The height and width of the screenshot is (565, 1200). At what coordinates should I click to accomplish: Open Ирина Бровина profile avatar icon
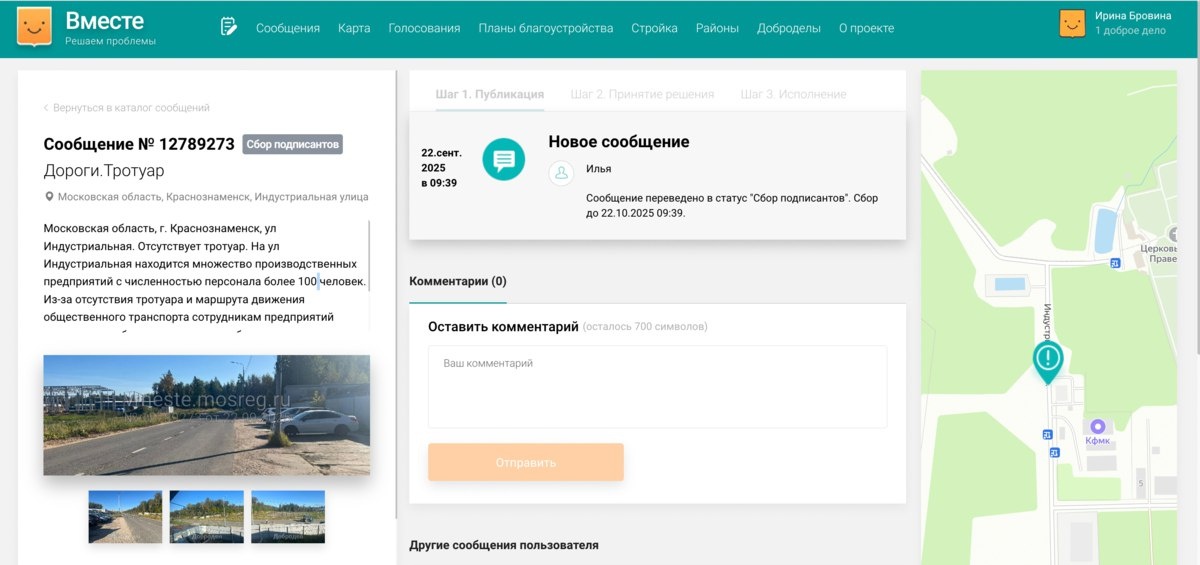1072,23
